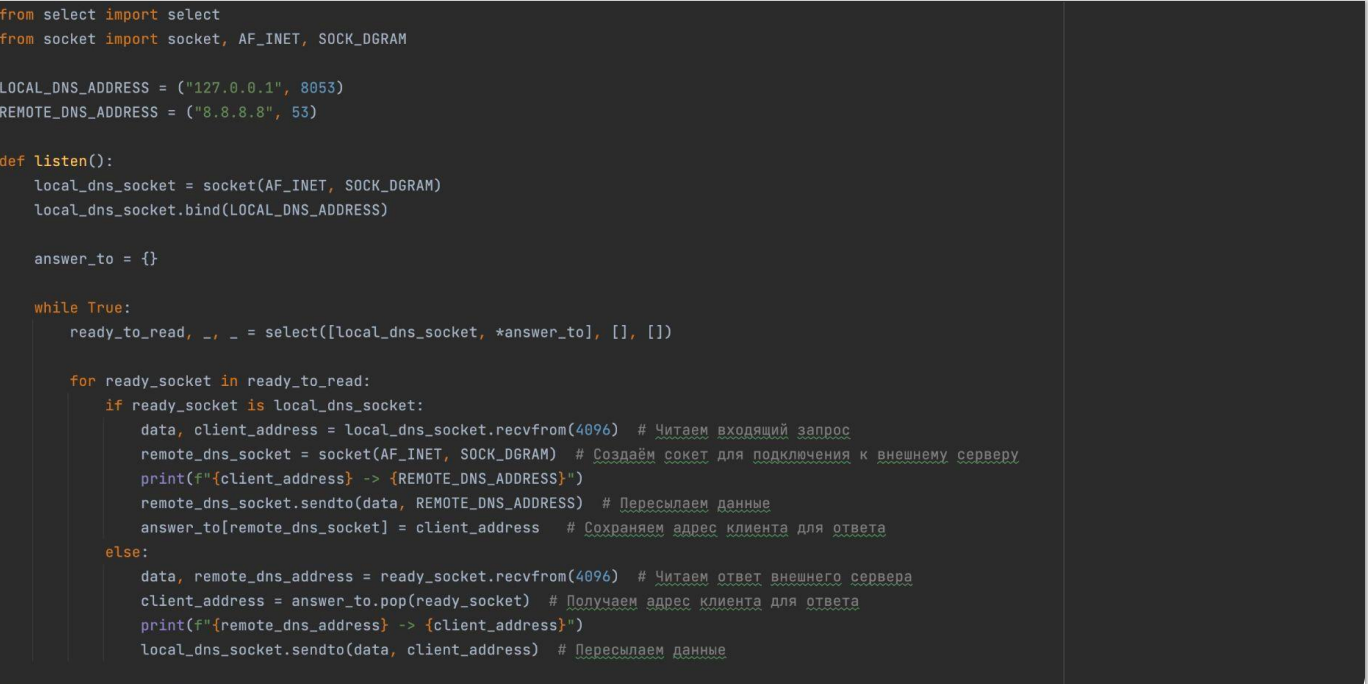The height and width of the screenshot is (684, 1368).
Task: Click the for ready_socket loop line
Action: coord(220,381)
